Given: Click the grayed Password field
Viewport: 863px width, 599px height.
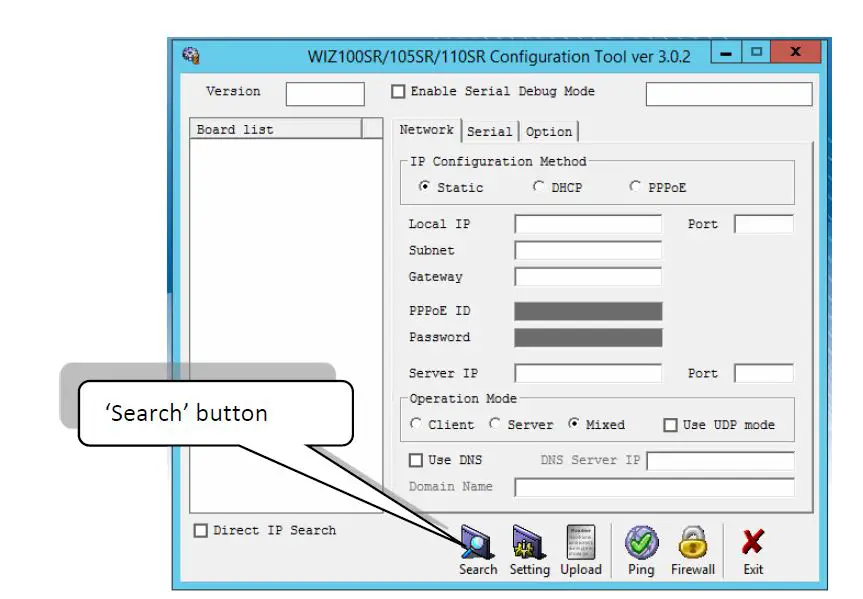Looking at the screenshot, I should click(588, 338).
